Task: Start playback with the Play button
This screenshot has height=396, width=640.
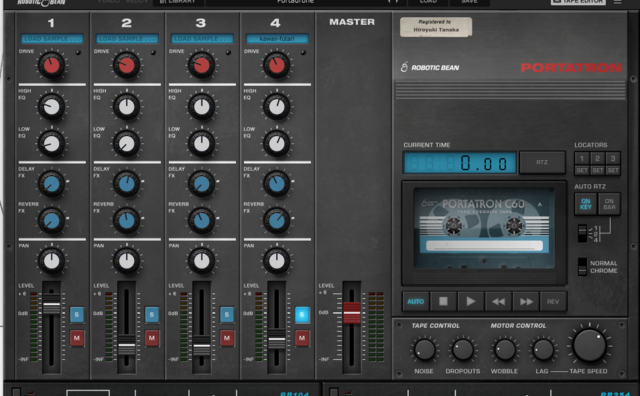Action: pos(470,302)
